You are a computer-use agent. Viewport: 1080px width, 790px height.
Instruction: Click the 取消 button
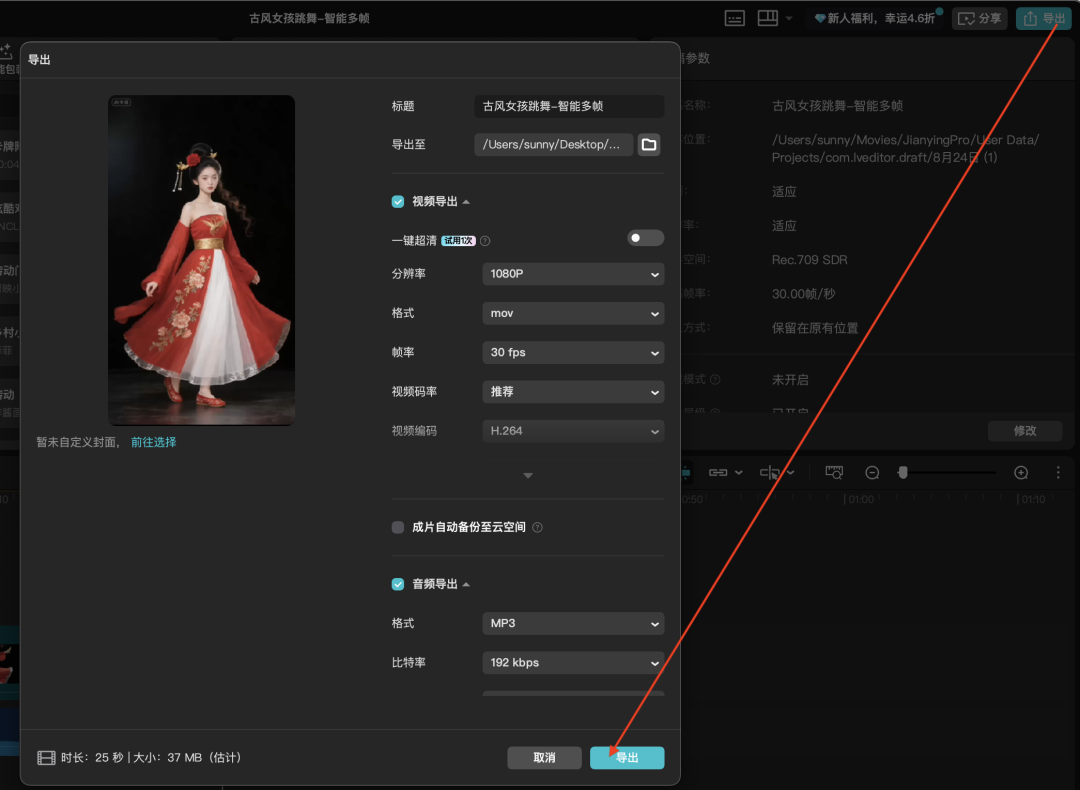click(544, 758)
